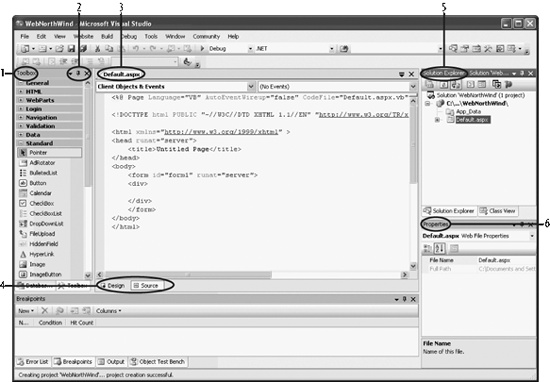
Task: Toggle auto-hide pin on Toolbox panel
Action: click(x=79, y=73)
